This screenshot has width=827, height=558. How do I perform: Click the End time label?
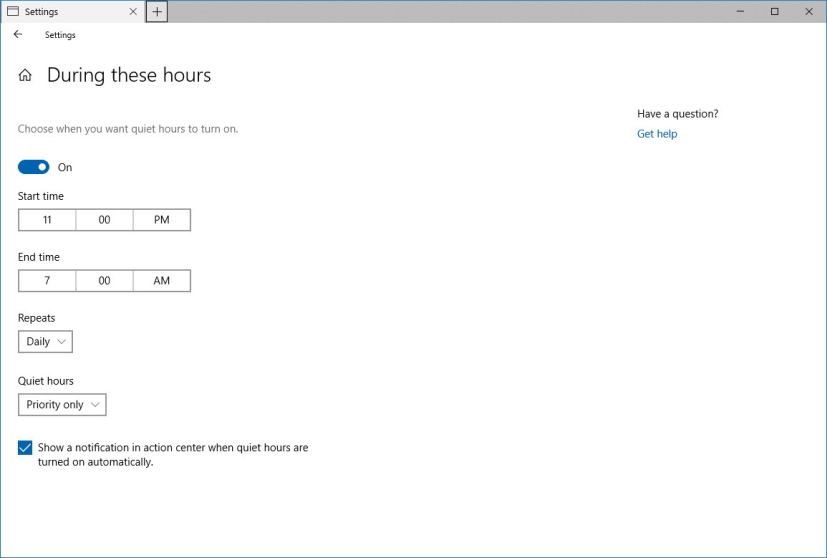pyautogui.click(x=39, y=257)
